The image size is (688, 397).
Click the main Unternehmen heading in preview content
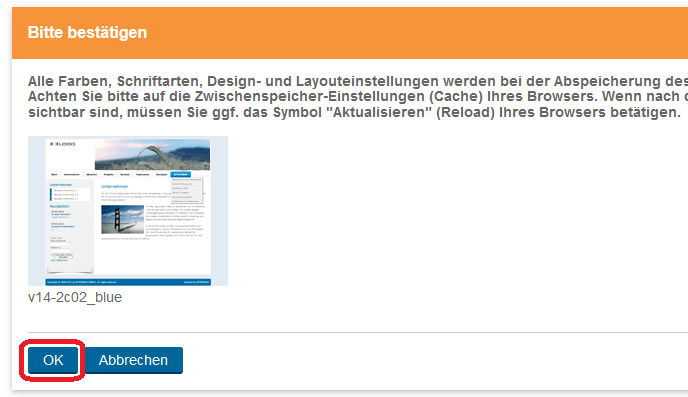tap(115, 186)
